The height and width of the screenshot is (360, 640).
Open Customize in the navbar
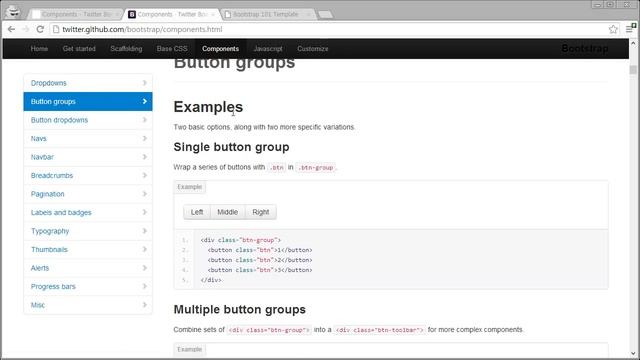coord(313,49)
